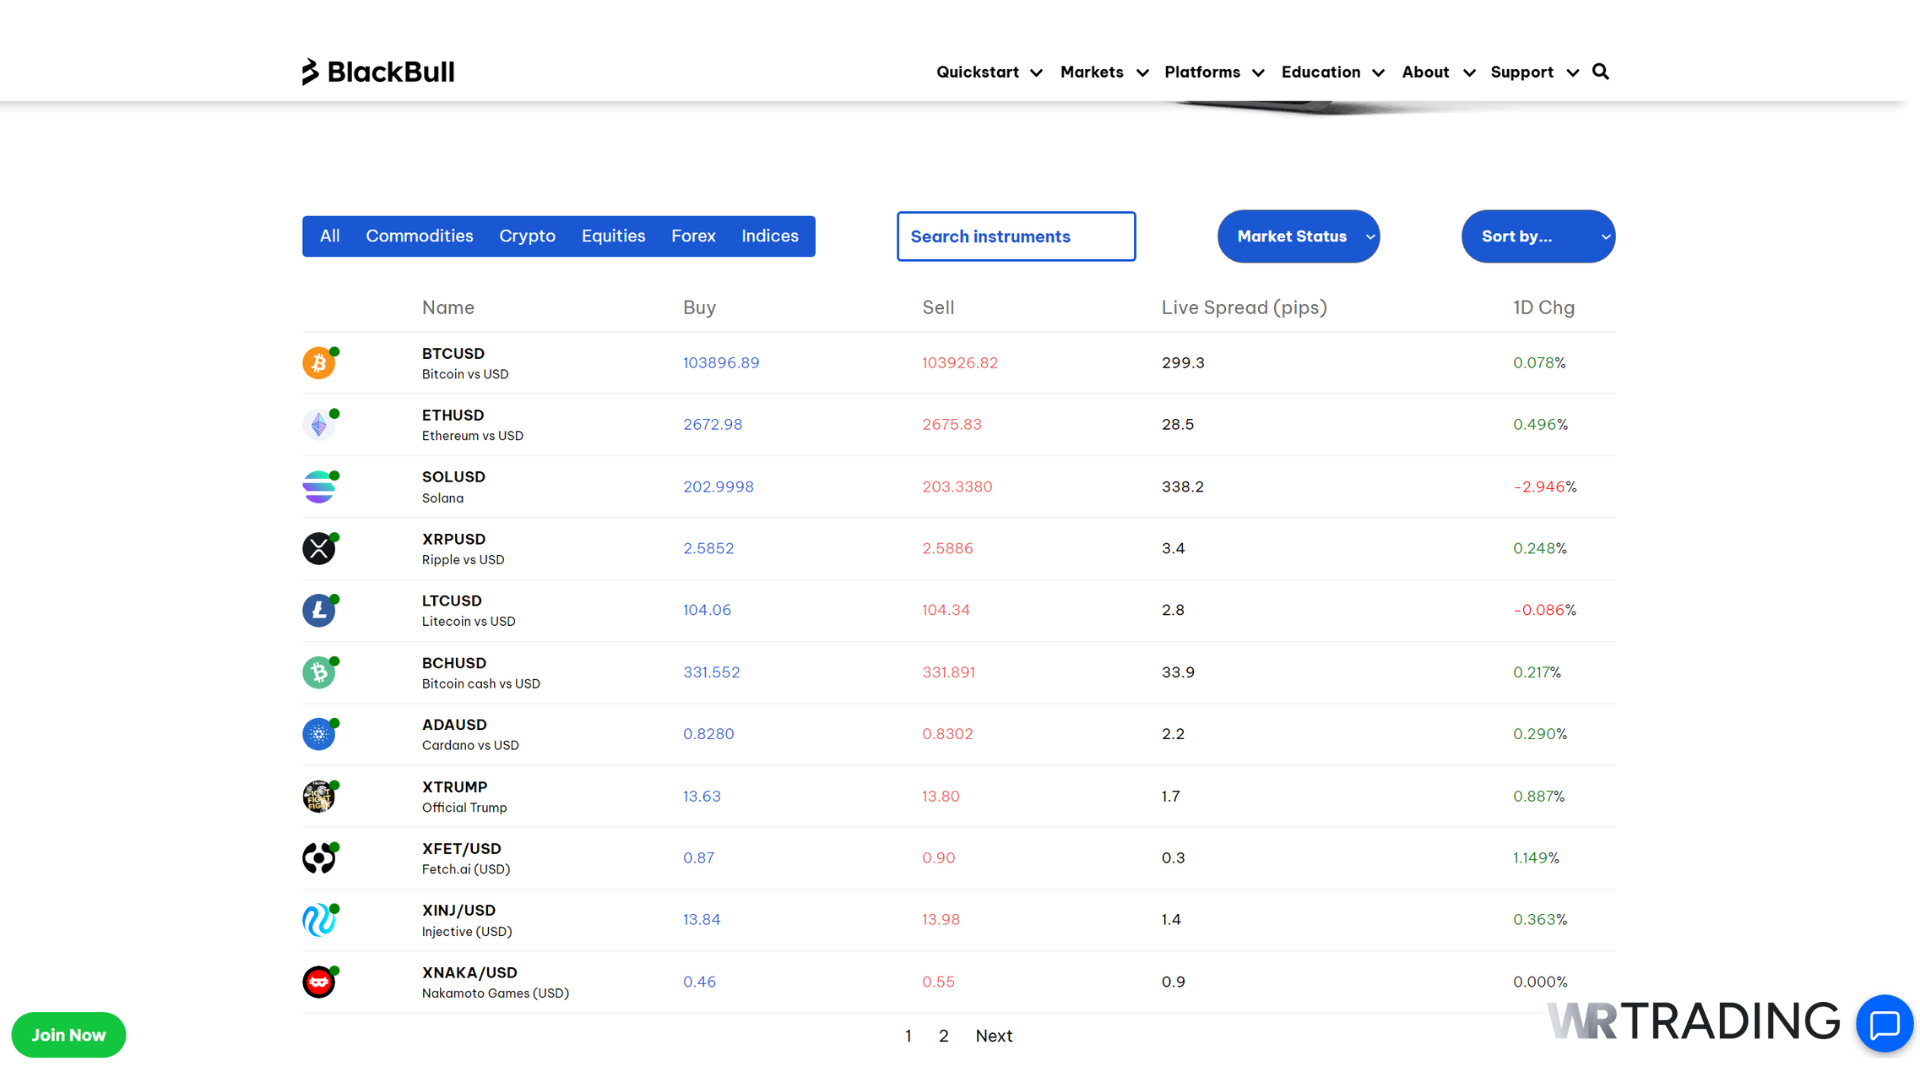
Task: Click the Join Now button
Action: (x=68, y=1035)
